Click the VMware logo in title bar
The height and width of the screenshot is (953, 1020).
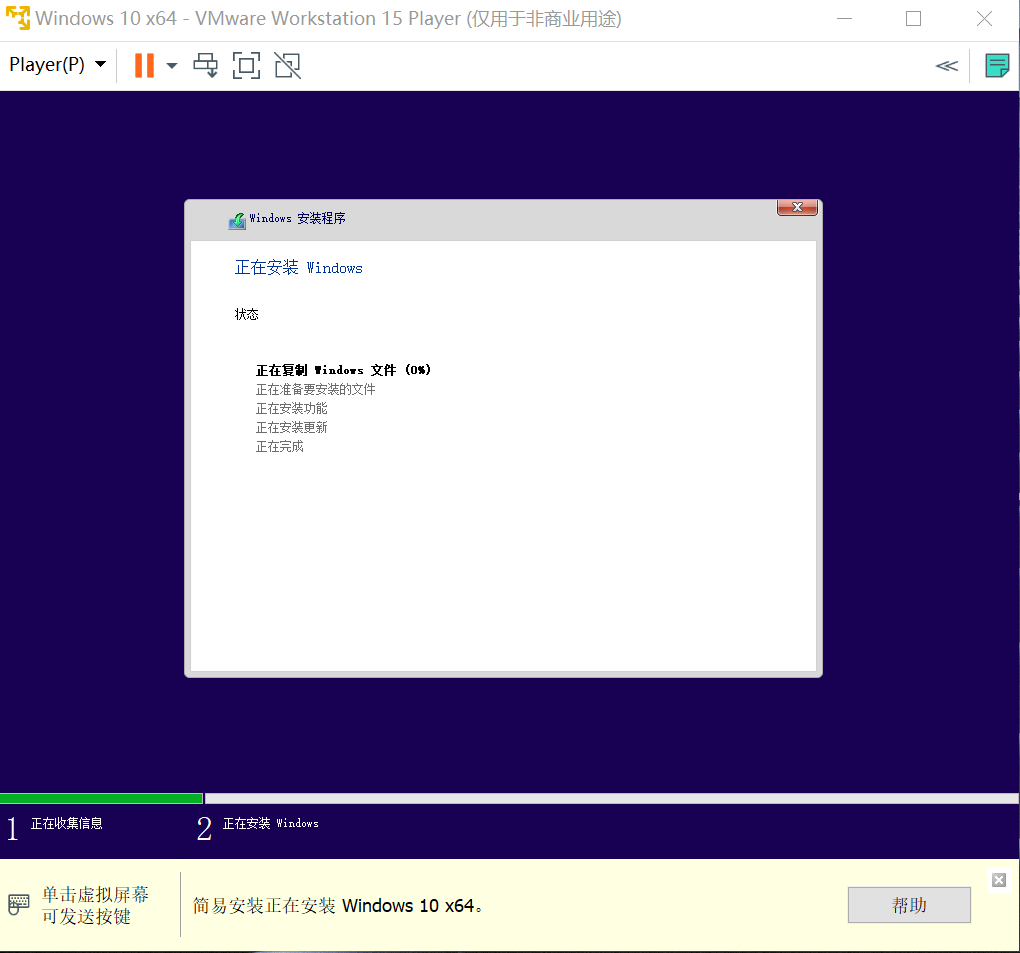tap(18, 18)
